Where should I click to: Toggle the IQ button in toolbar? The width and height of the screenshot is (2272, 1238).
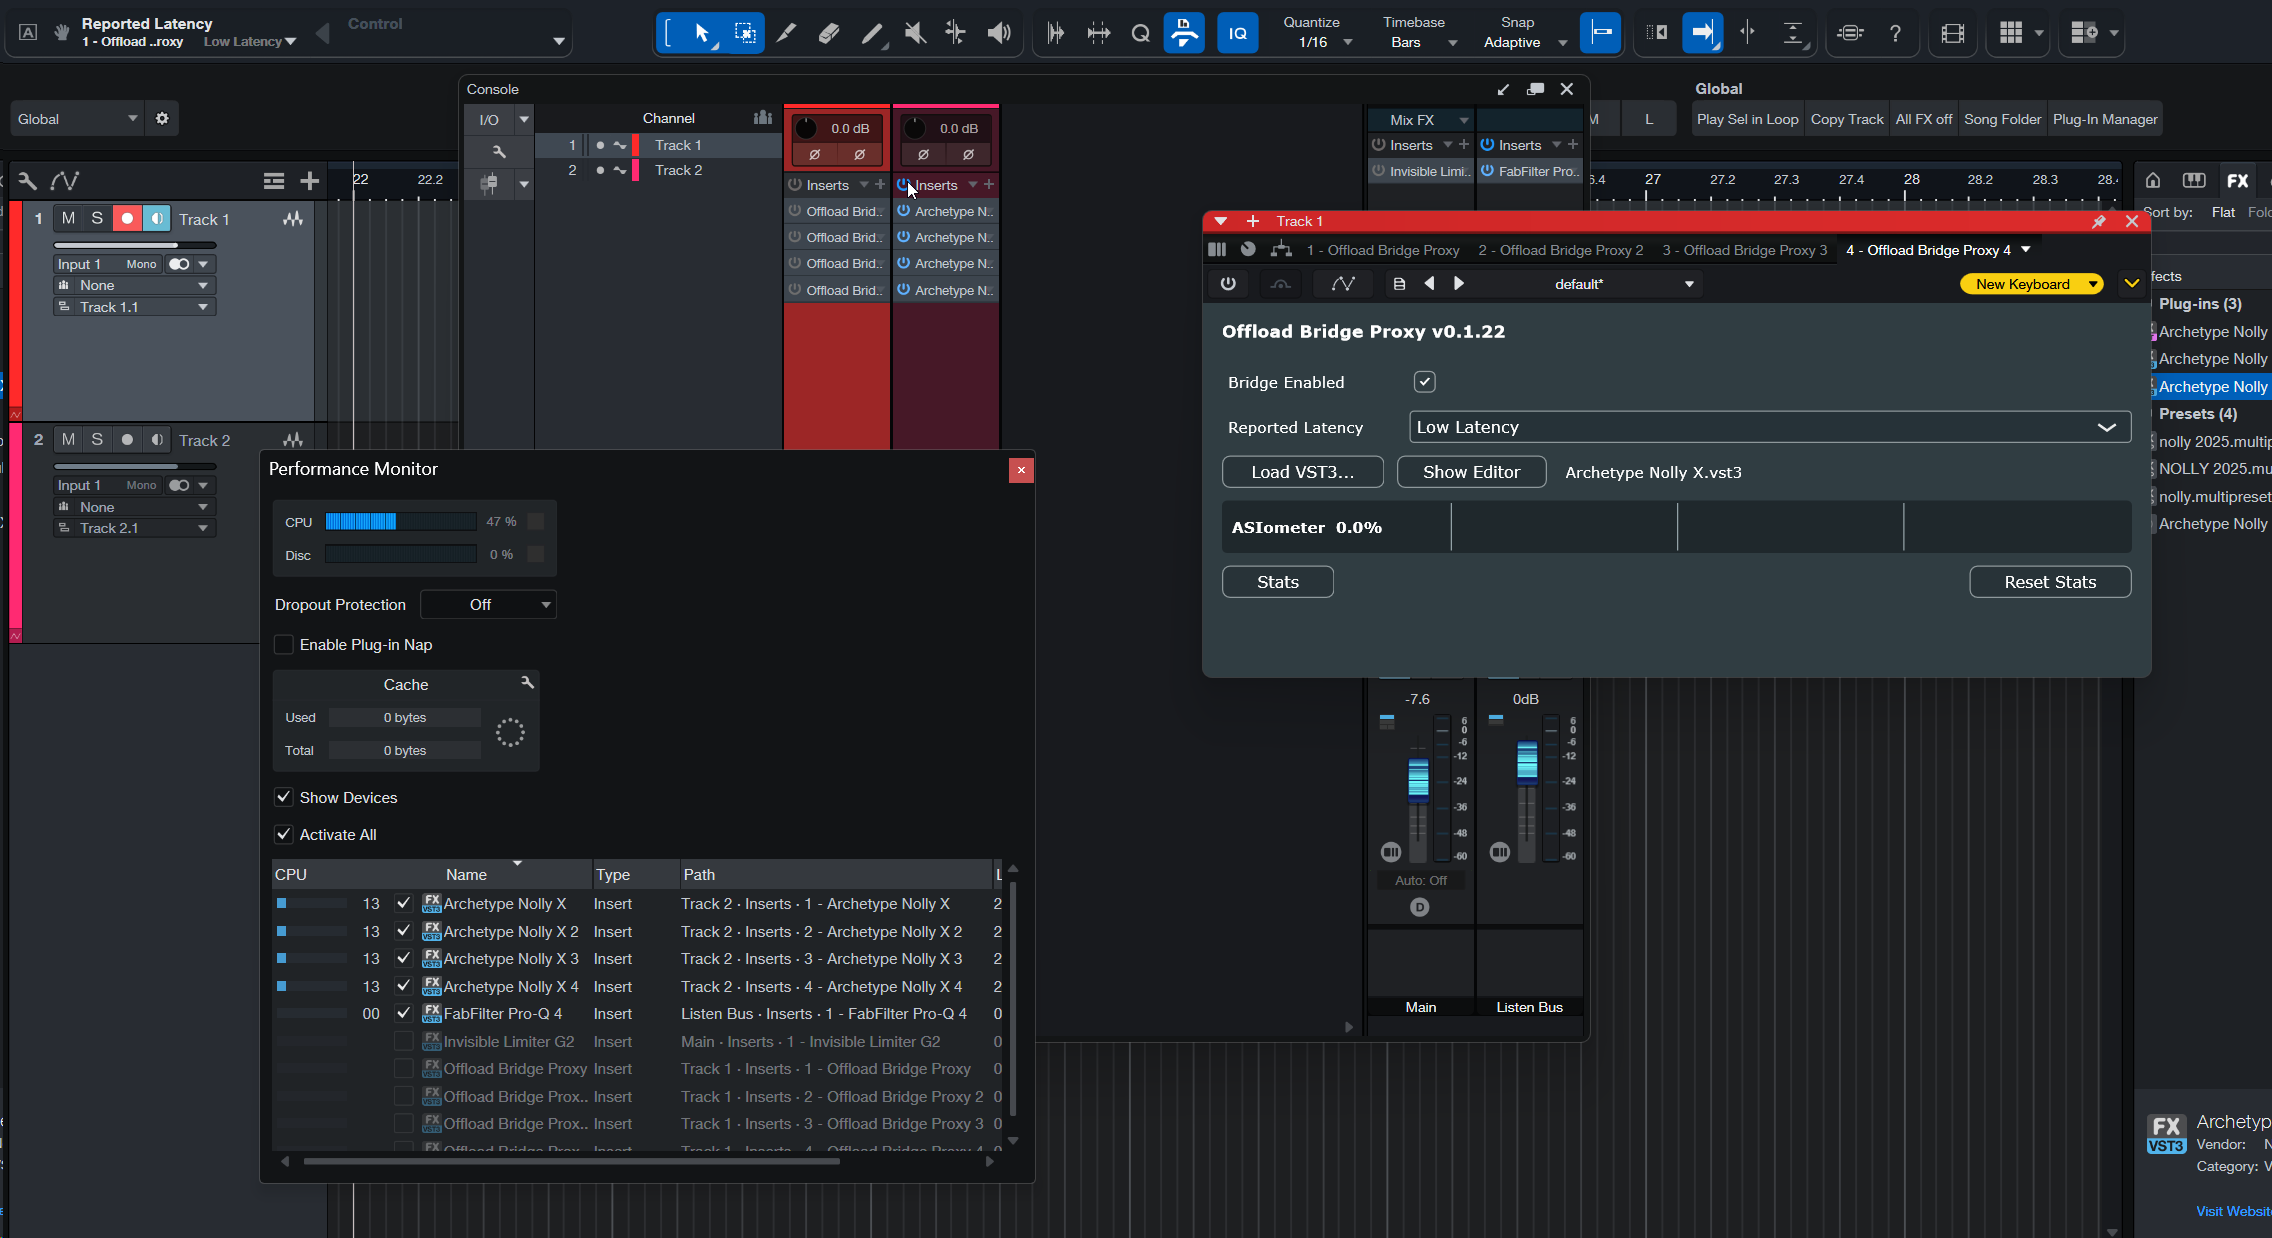[x=1238, y=33]
